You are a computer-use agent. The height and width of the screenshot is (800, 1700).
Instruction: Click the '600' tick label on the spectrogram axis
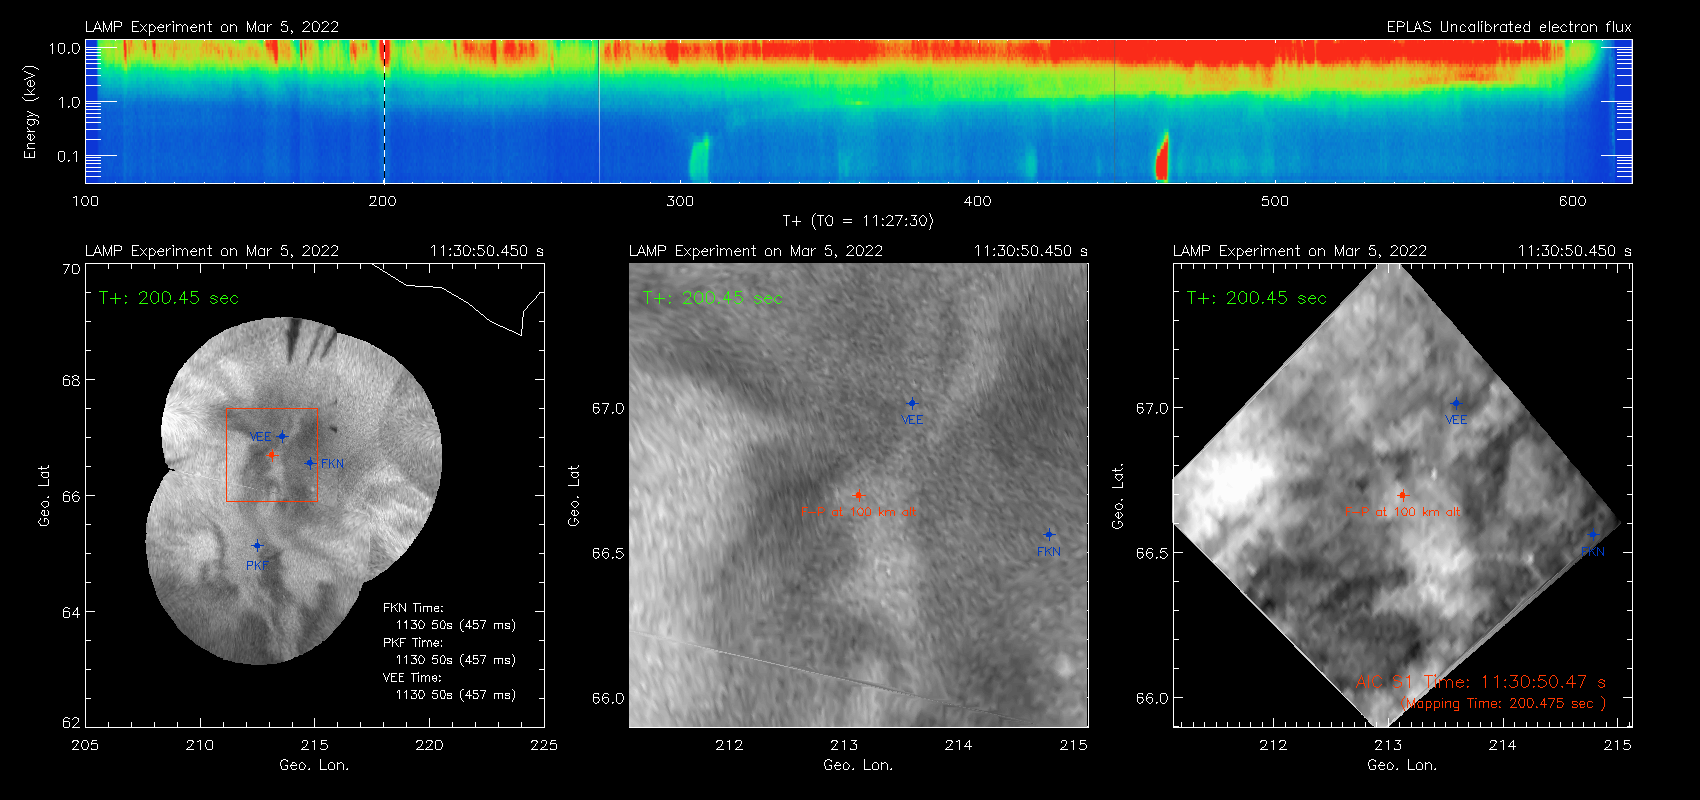pos(1572,201)
